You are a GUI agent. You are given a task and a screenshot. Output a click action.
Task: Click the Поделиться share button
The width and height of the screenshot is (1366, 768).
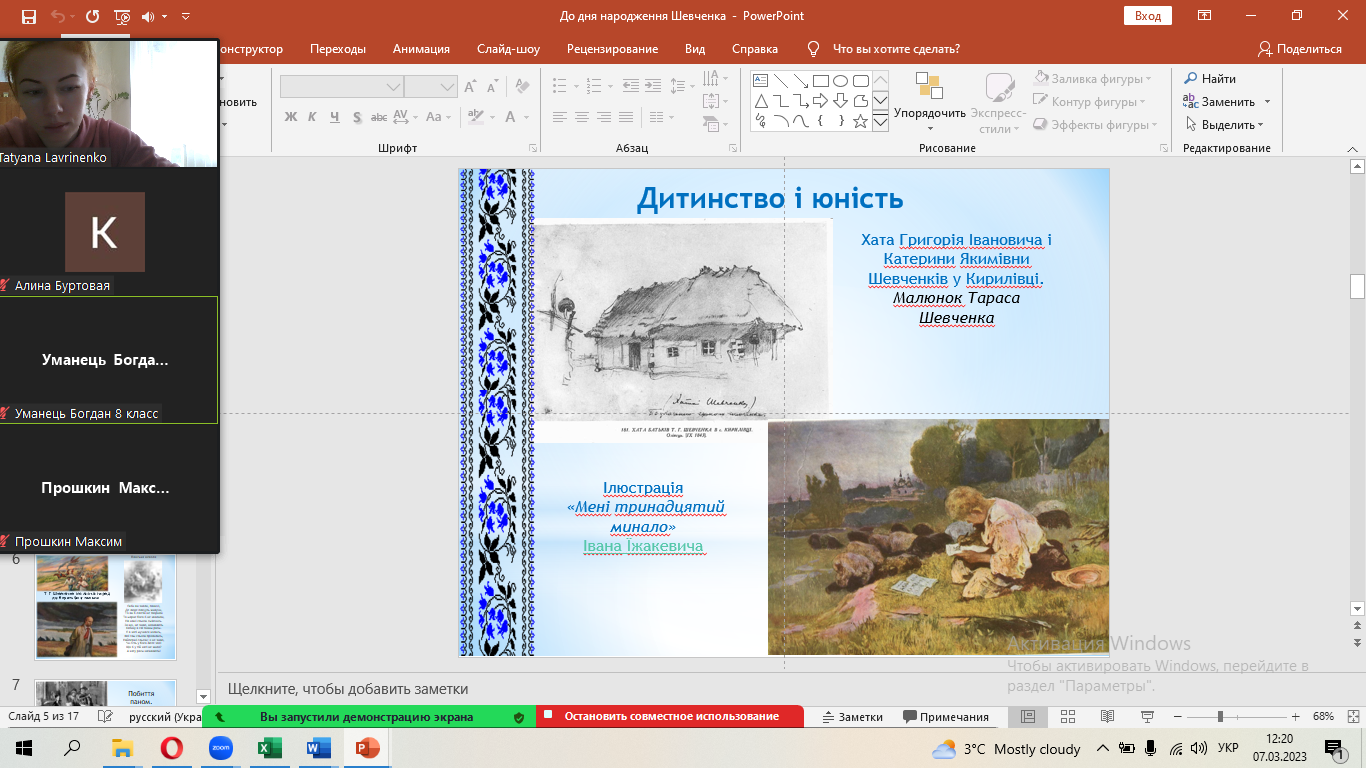[x=1300, y=49]
